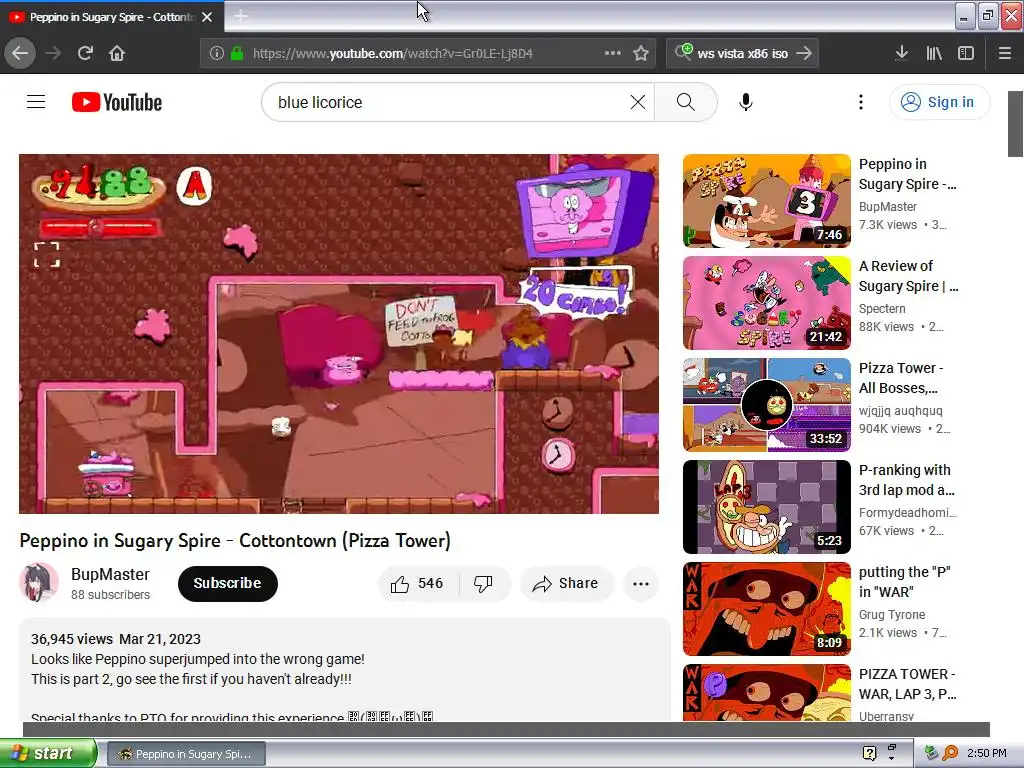Viewport: 1024px width, 768px height.
Task: Open the 33:52 Pizza Tower bosses thumbnail
Action: [767, 405]
